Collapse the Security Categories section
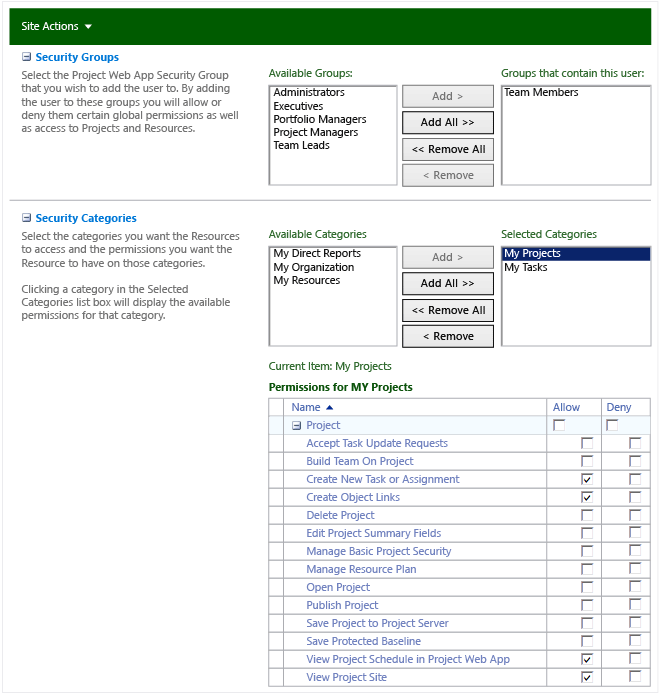 [x=27, y=217]
